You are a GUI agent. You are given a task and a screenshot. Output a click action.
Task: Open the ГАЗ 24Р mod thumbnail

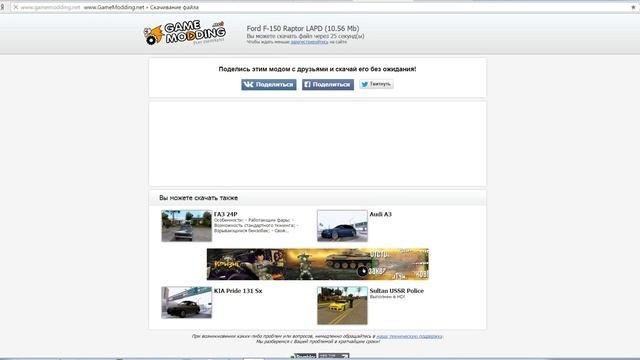click(187, 226)
